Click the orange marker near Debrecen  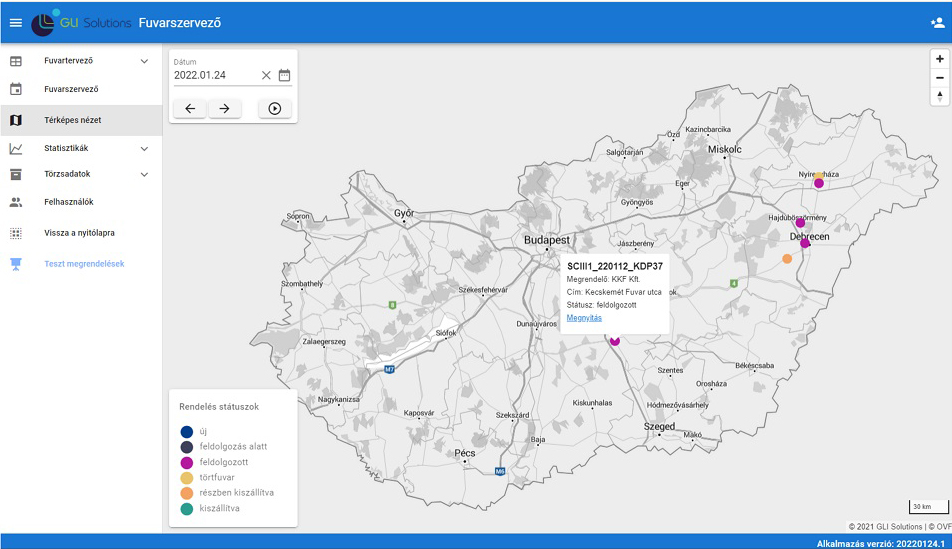click(787, 259)
